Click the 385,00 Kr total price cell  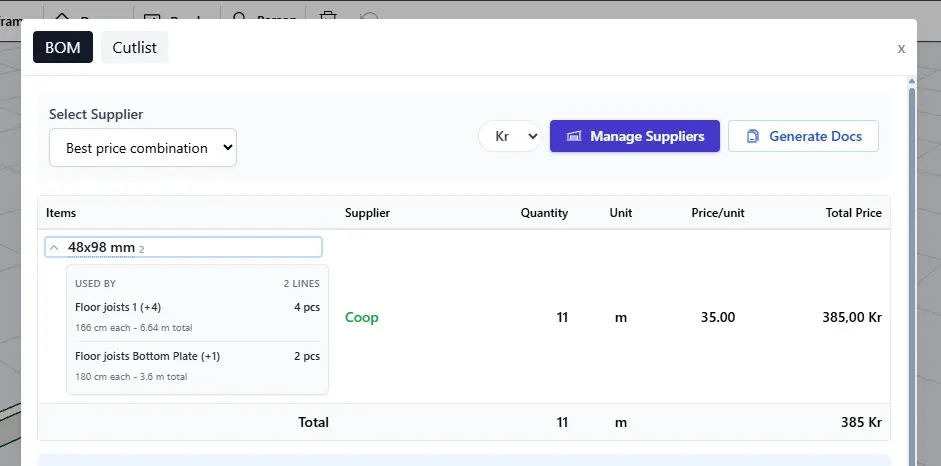852,317
